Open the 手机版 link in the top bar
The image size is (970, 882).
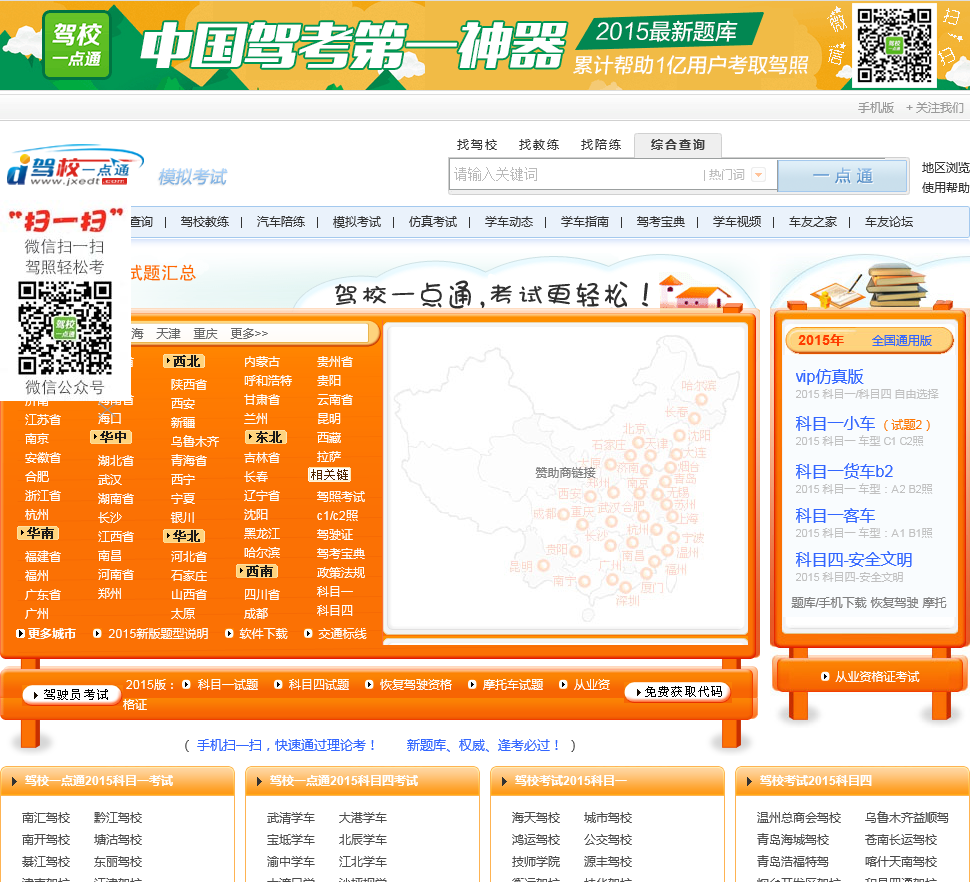click(x=876, y=108)
